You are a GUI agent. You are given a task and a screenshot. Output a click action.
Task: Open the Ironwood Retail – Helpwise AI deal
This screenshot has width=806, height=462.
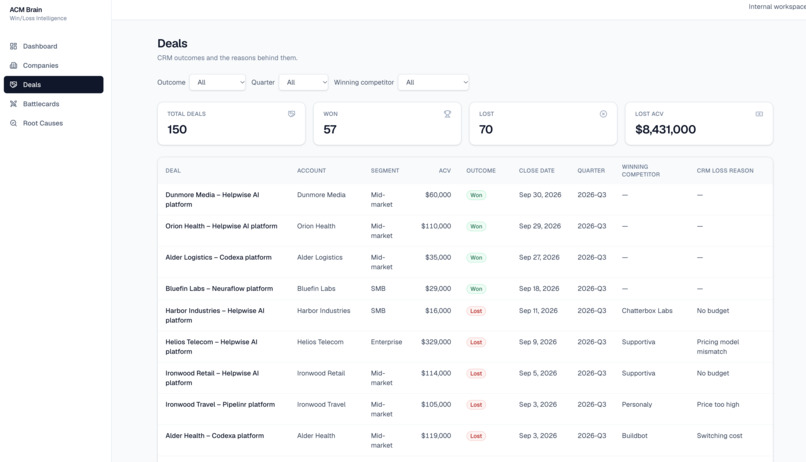coord(212,378)
